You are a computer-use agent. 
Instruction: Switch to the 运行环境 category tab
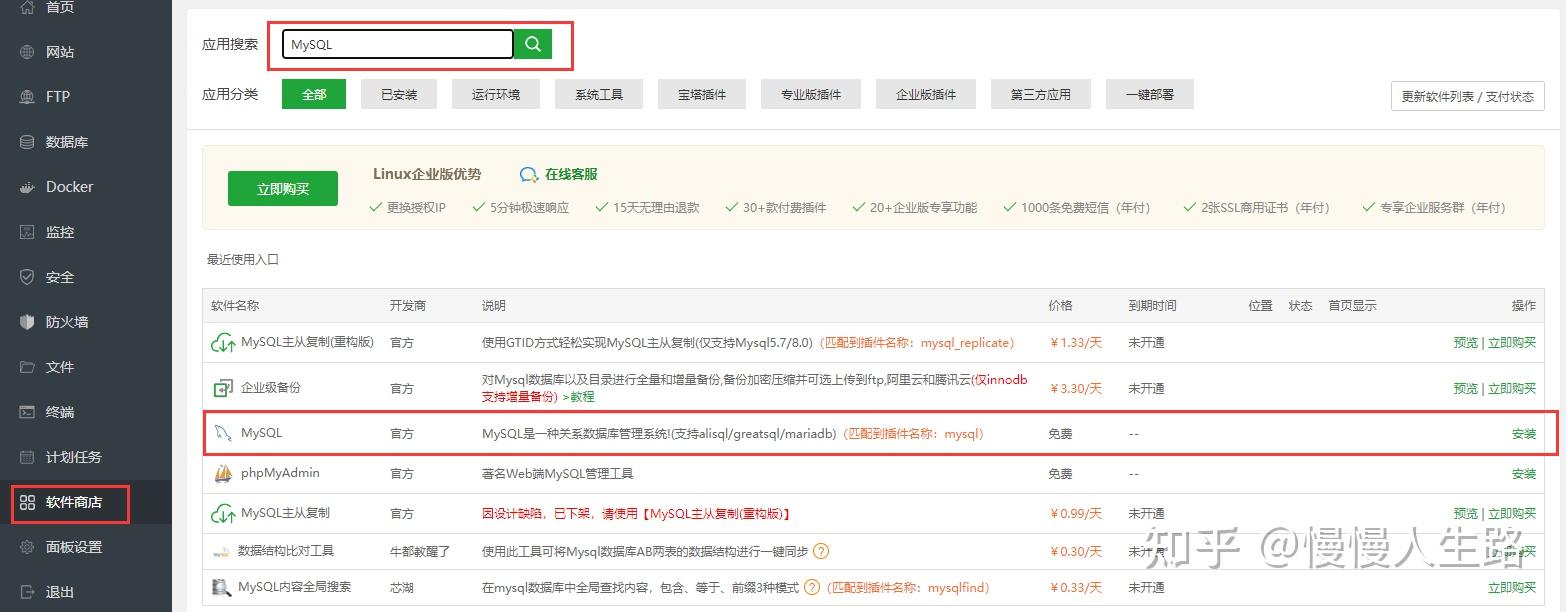496,94
